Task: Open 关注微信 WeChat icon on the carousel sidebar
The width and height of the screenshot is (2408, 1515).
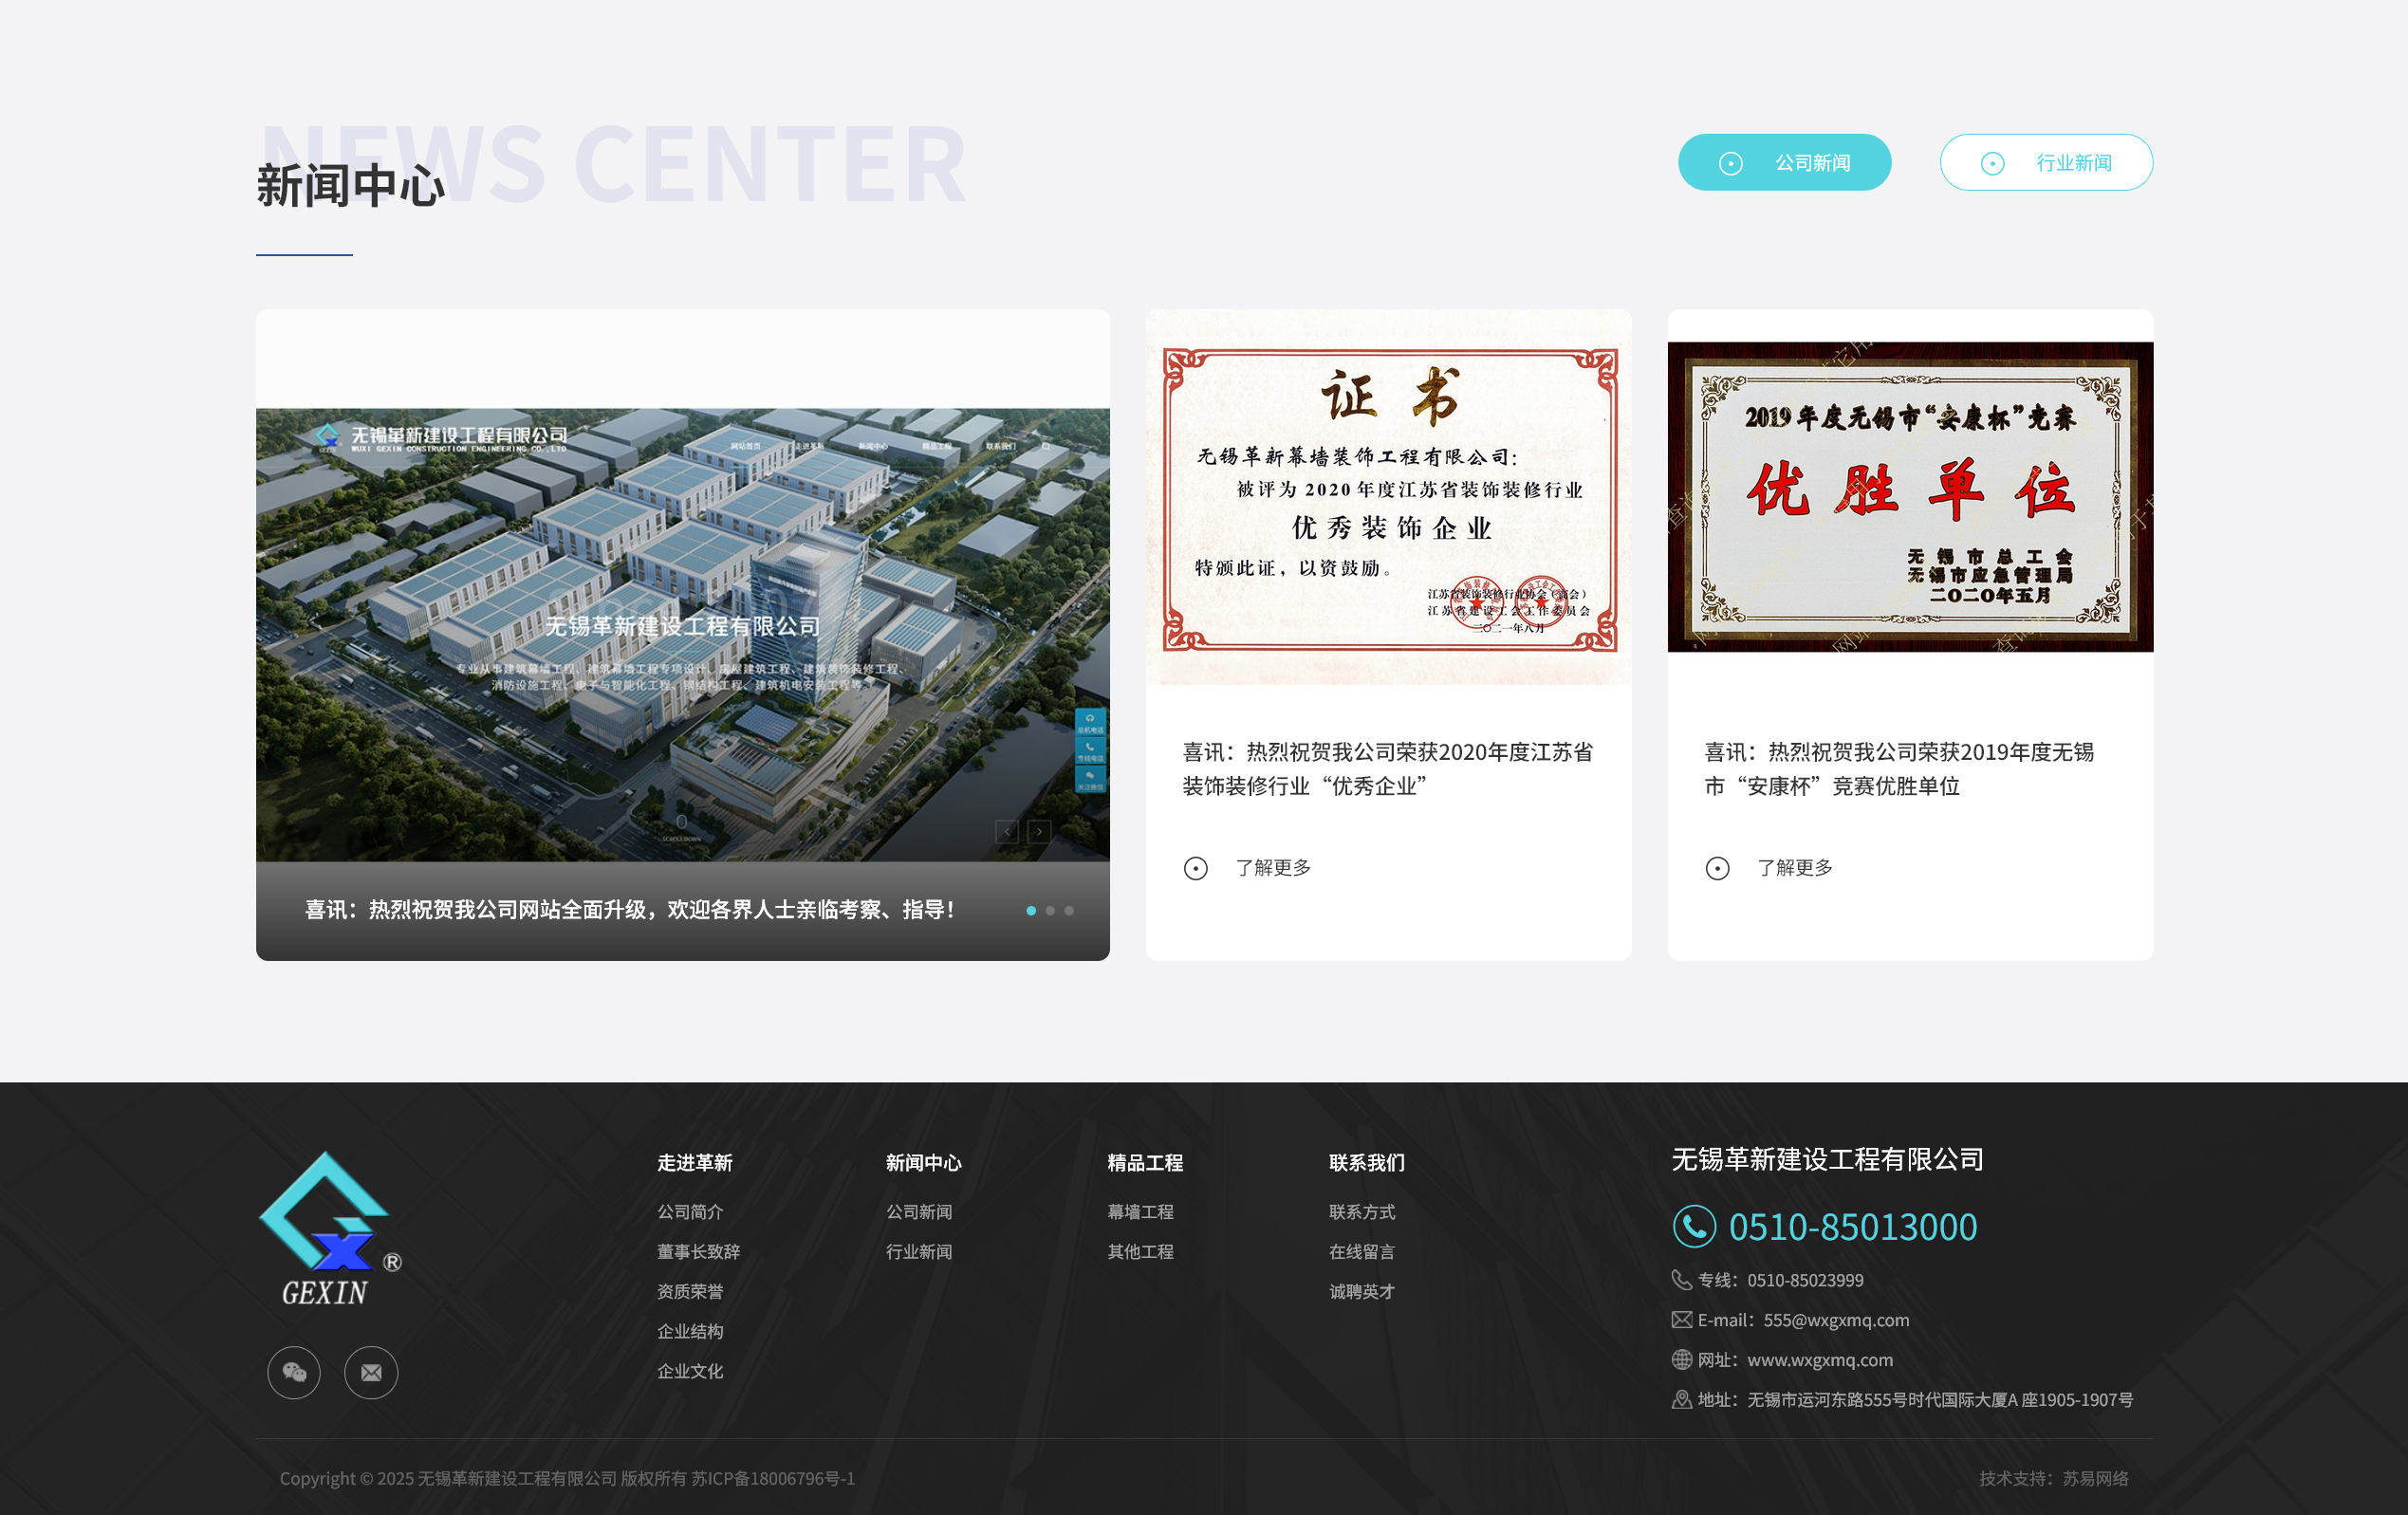Action: [1091, 777]
